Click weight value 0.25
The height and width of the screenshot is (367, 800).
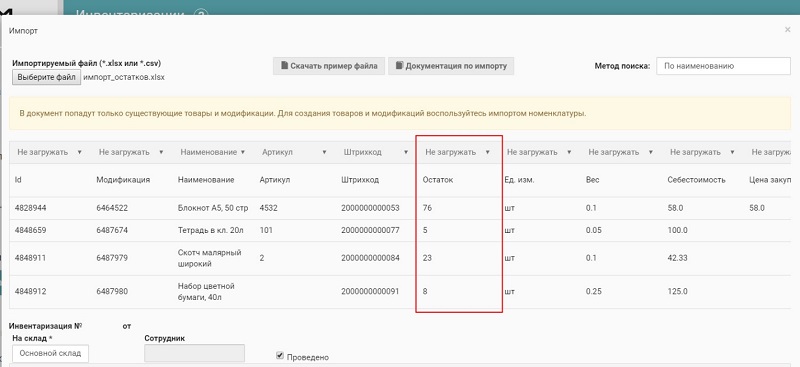coord(593,291)
